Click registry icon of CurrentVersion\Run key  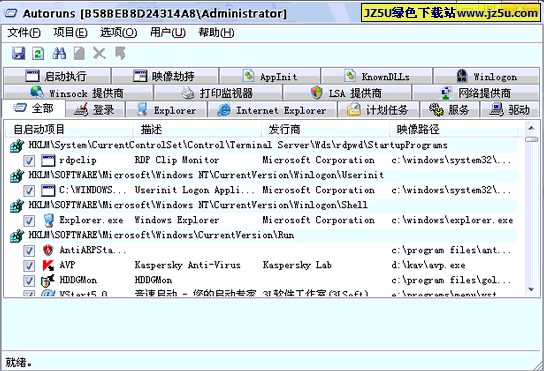[x=17, y=236]
